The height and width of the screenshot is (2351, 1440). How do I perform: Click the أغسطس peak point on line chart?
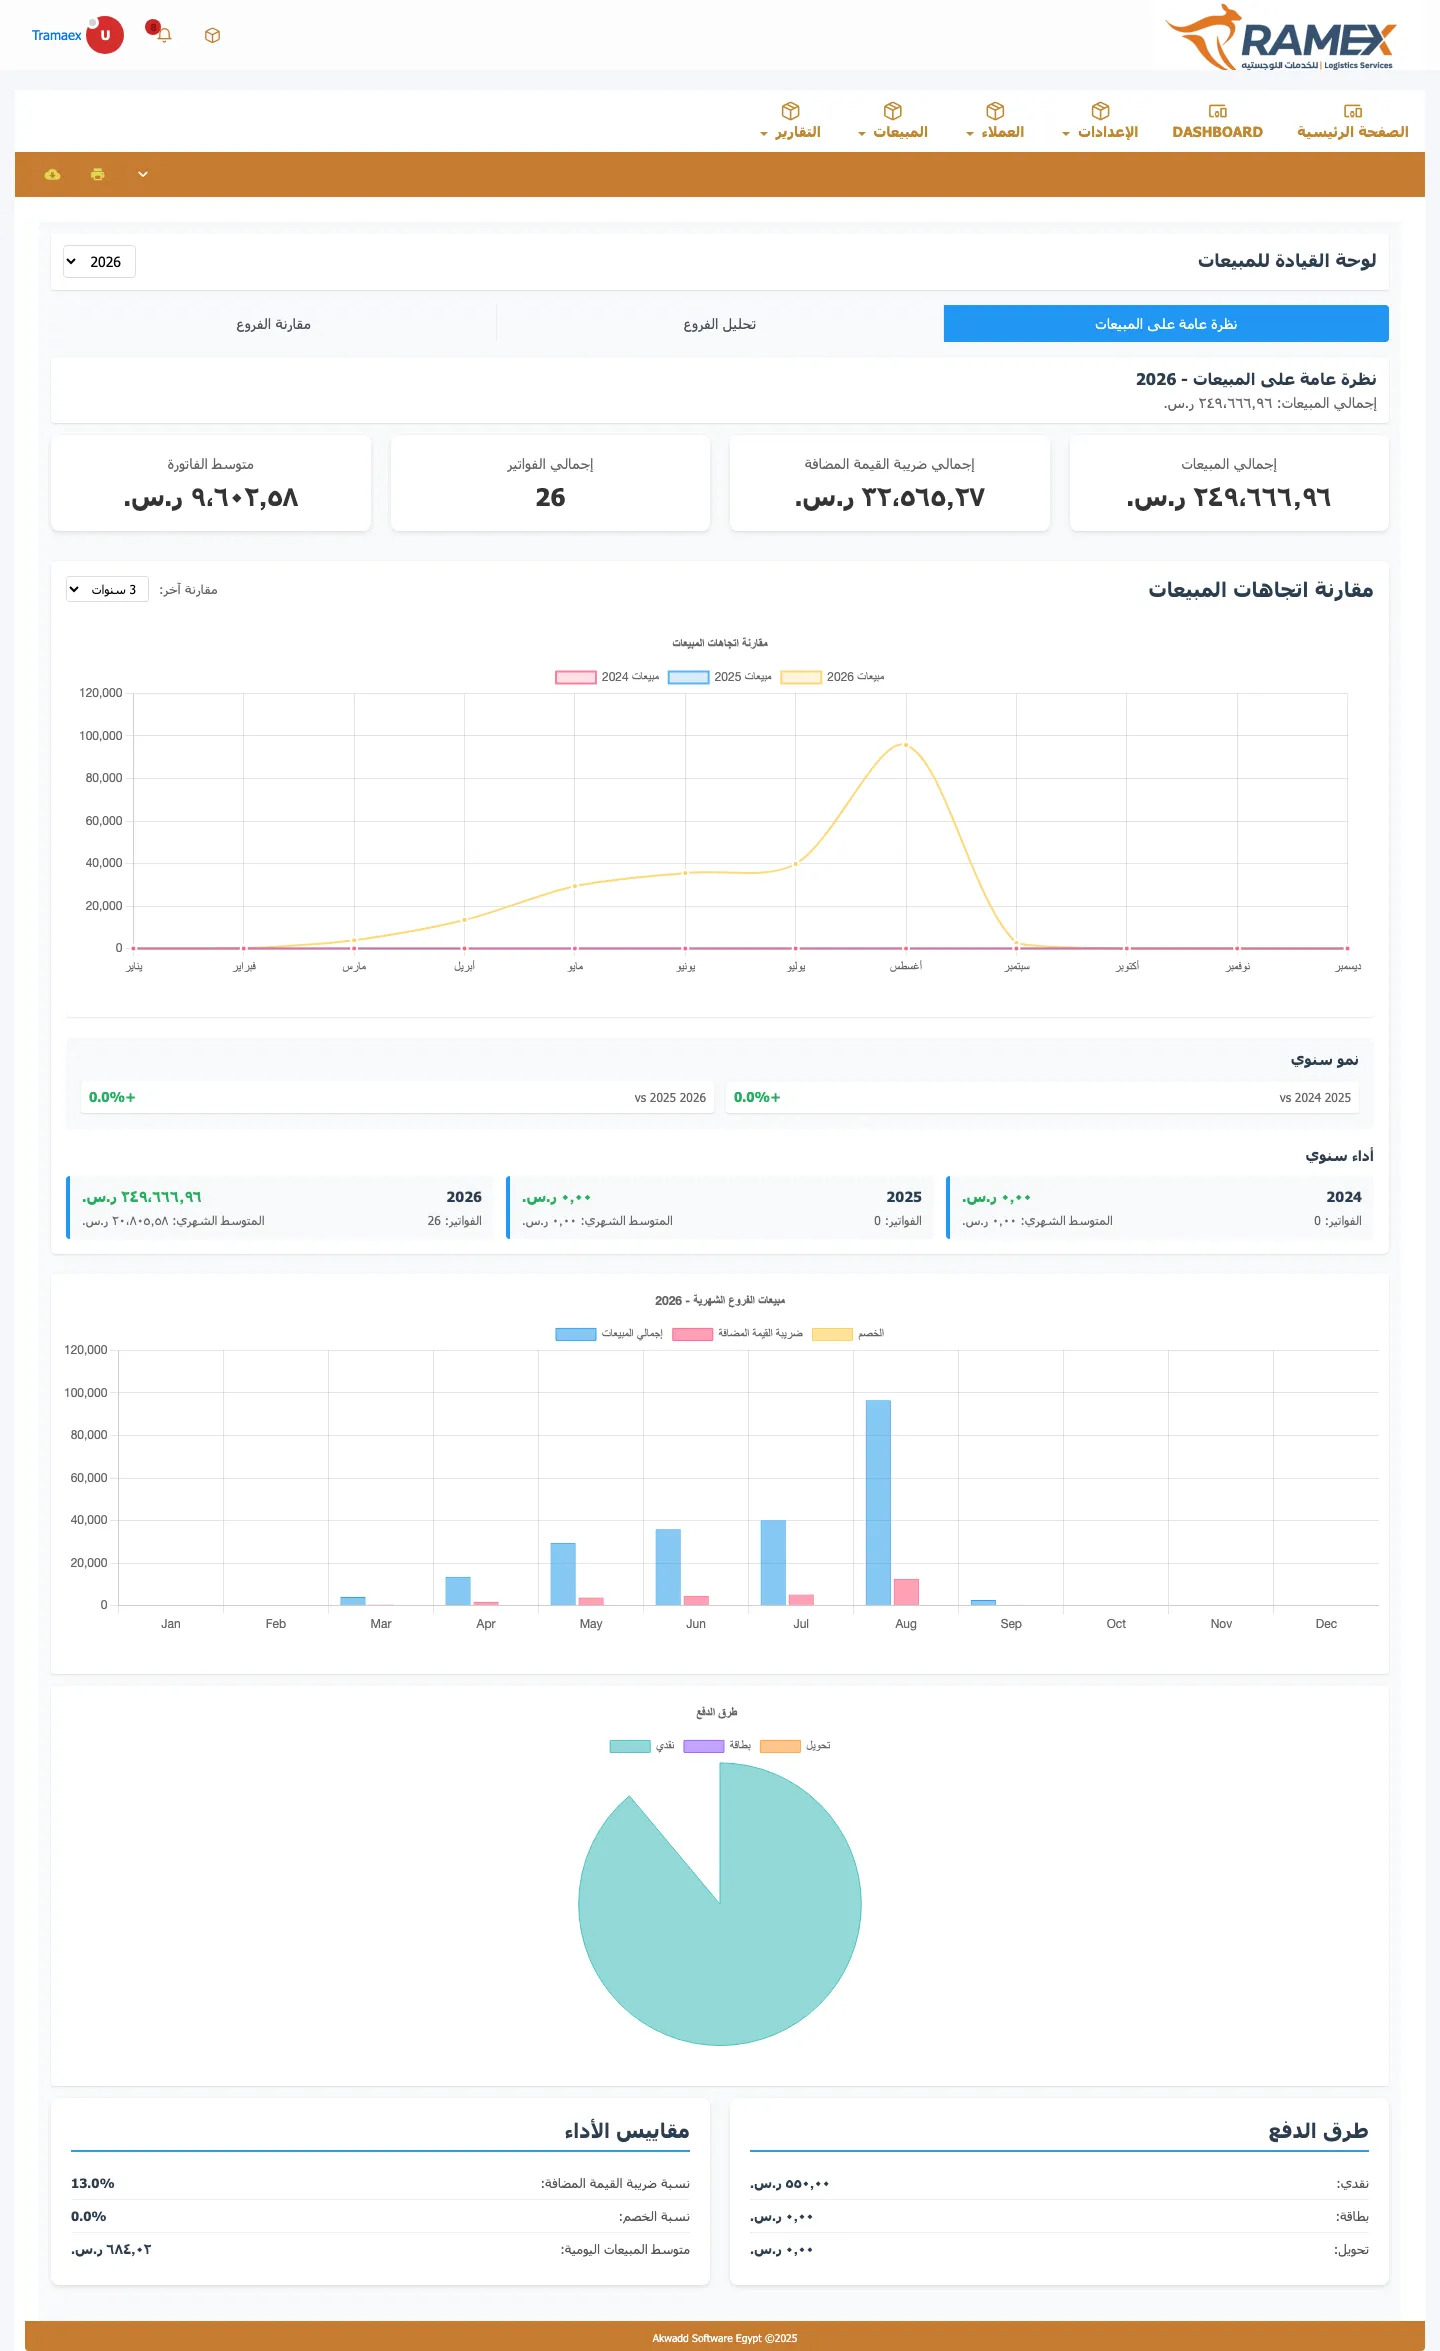click(906, 744)
